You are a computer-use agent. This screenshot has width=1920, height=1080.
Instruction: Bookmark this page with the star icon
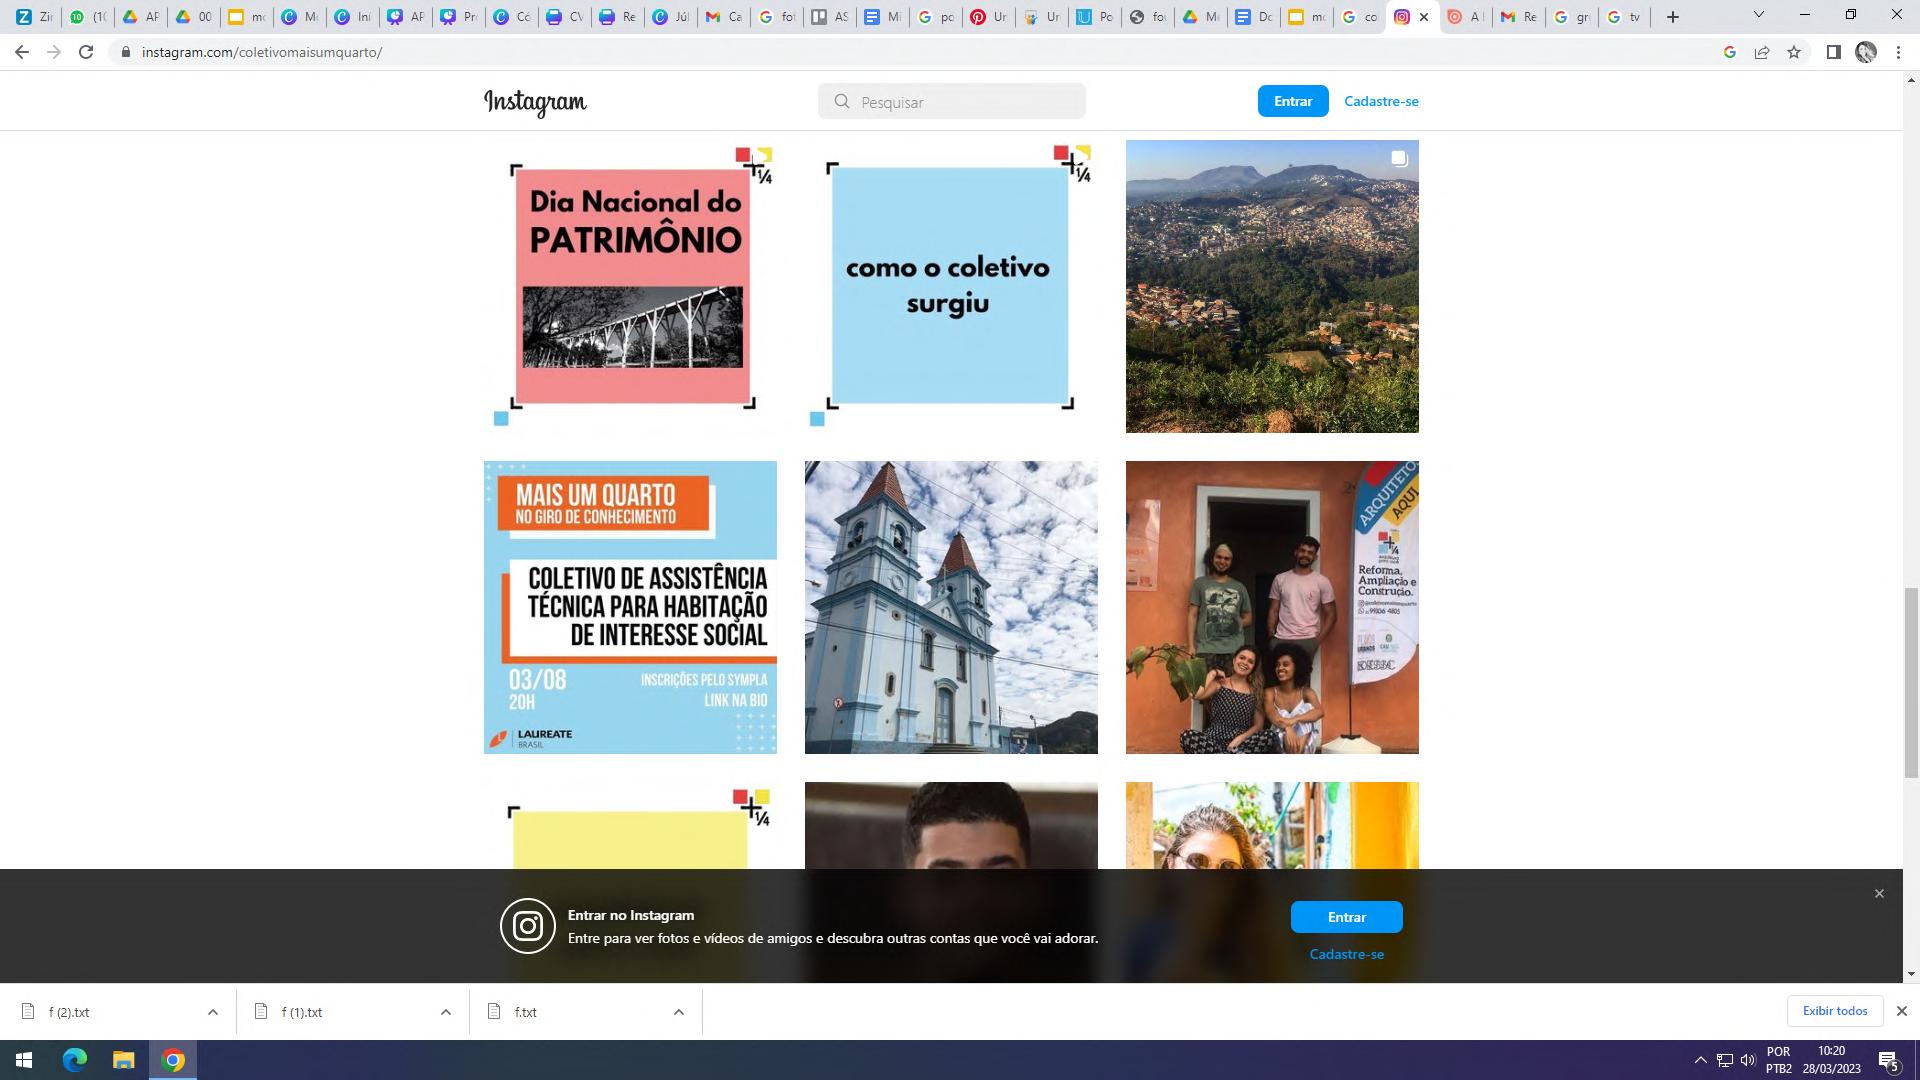(x=1794, y=52)
